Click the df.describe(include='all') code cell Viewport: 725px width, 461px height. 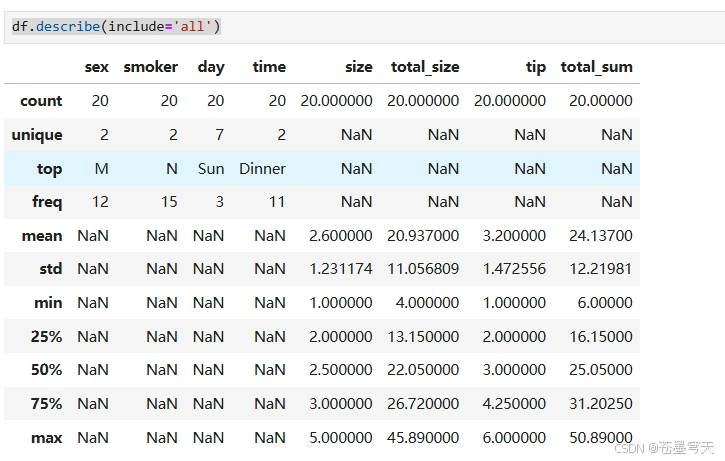(x=364, y=27)
